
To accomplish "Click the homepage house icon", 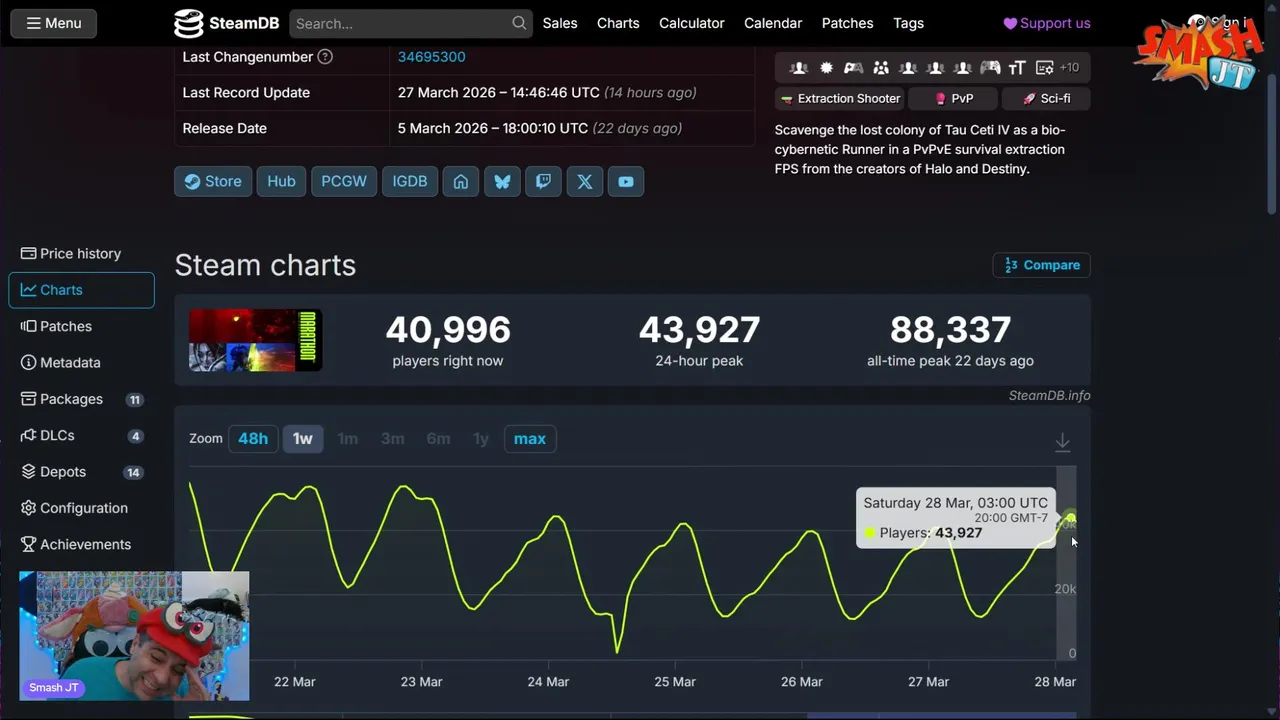I will [x=461, y=181].
